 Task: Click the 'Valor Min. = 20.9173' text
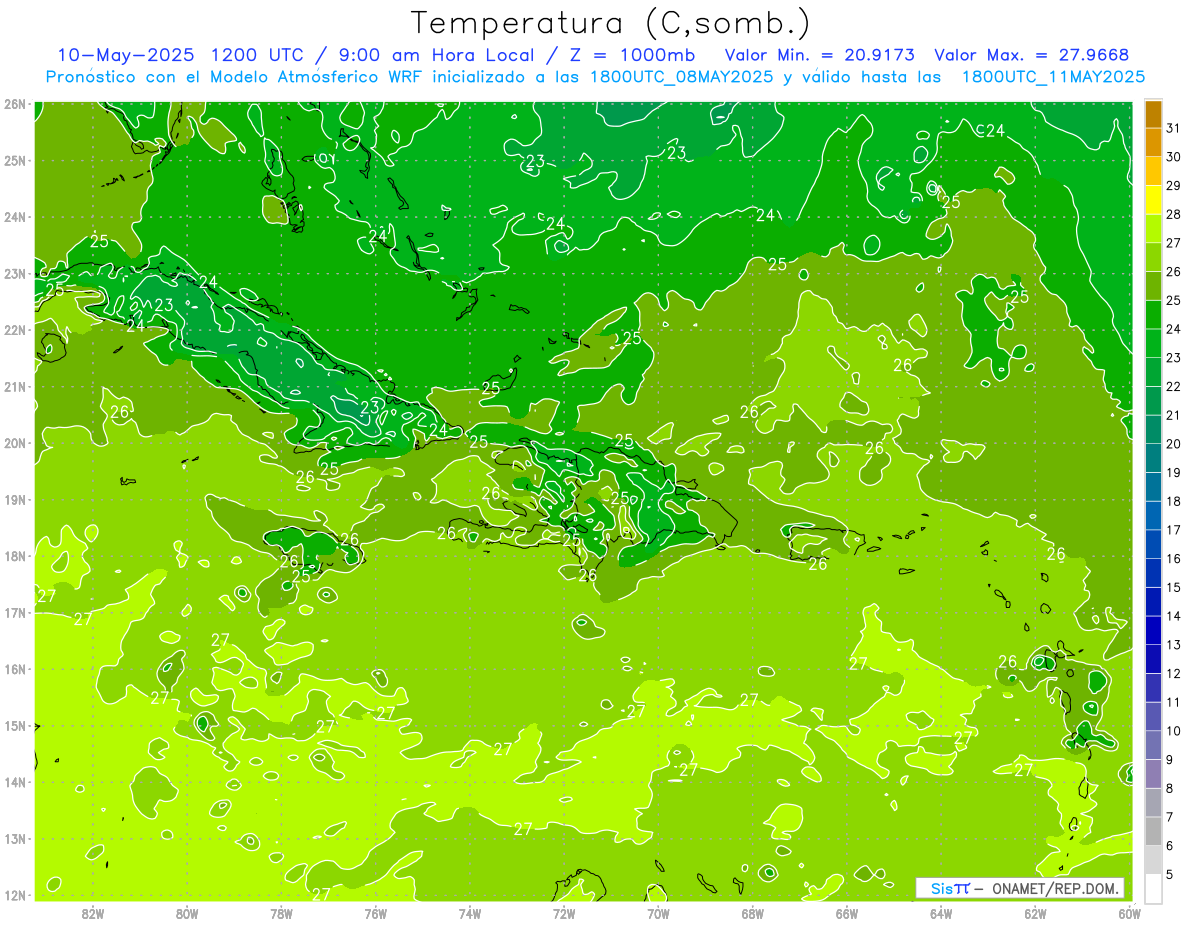820,55
